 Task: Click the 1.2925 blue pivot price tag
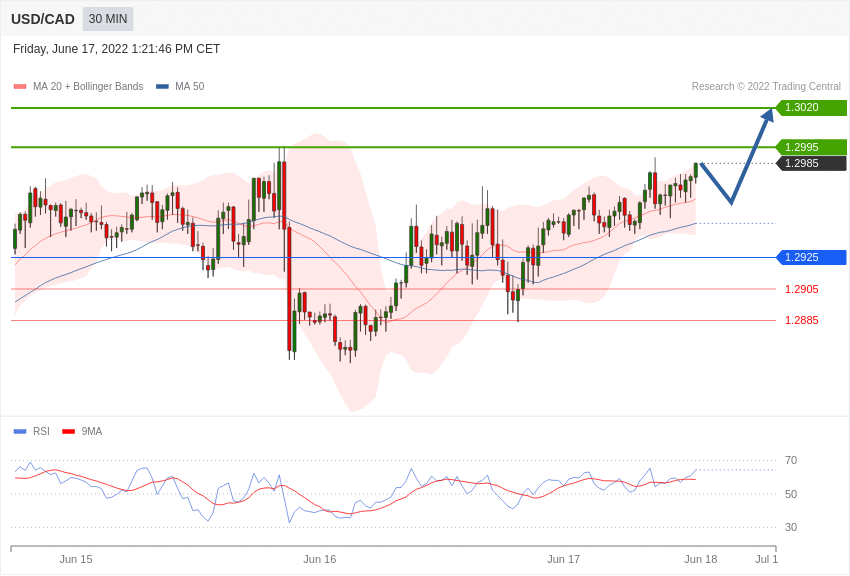point(811,257)
